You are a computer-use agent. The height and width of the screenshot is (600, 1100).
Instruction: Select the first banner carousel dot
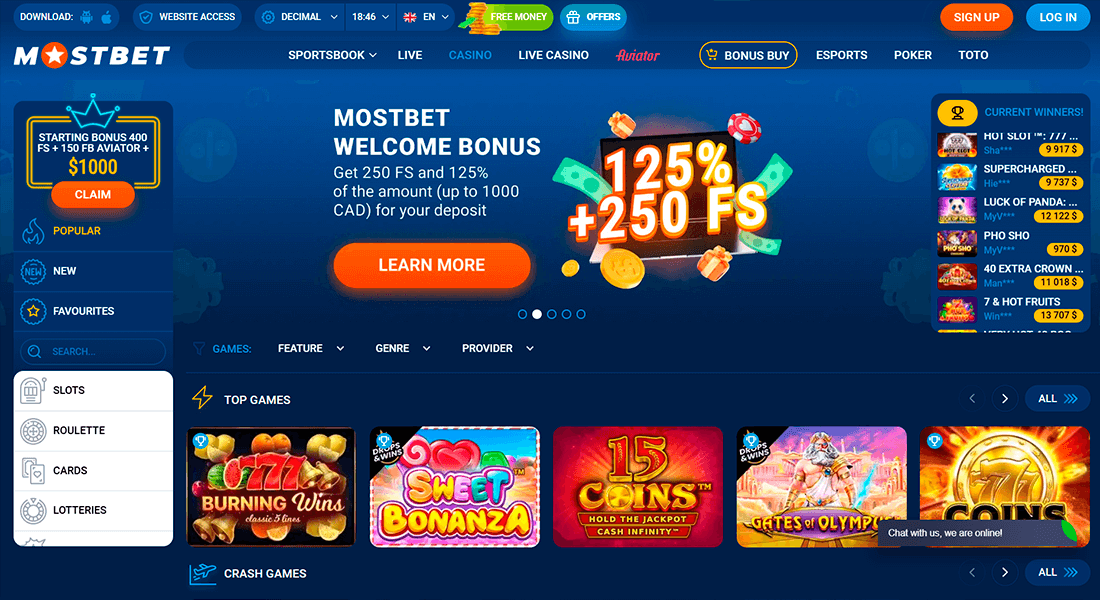pyautogui.click(x=522, y=314)
